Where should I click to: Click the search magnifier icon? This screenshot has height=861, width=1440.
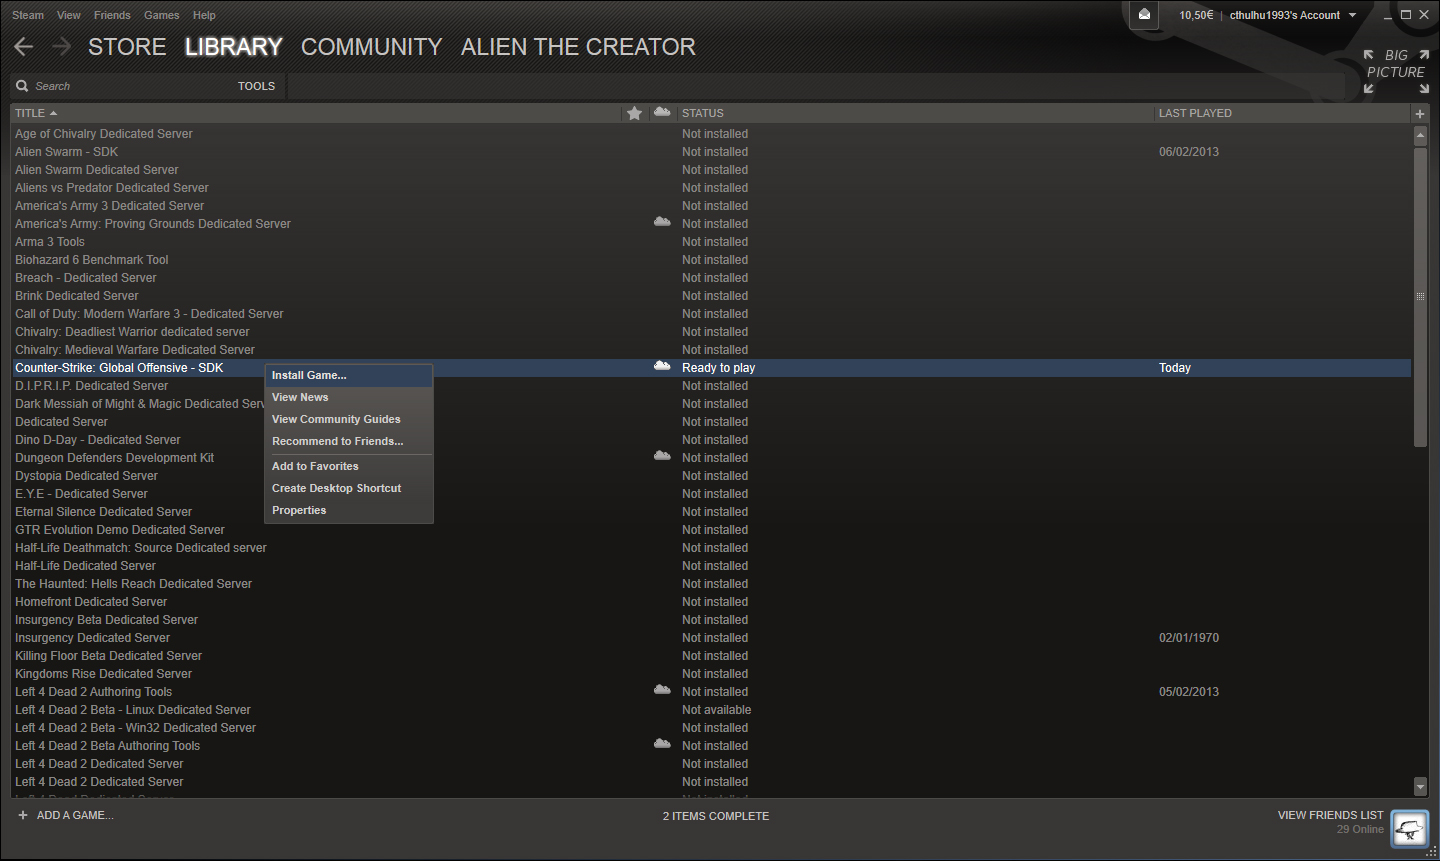[x=22, y=86]
